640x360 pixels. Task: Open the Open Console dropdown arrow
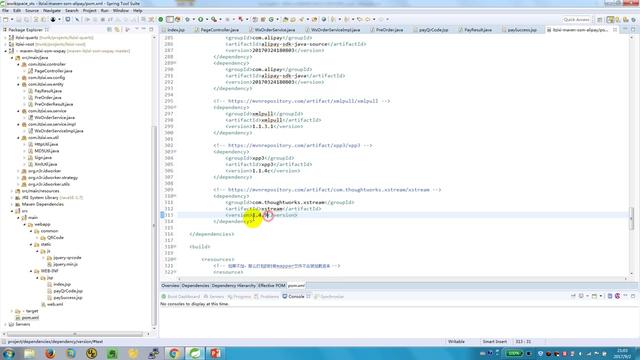pyautogui.click(x=601, y=296)
